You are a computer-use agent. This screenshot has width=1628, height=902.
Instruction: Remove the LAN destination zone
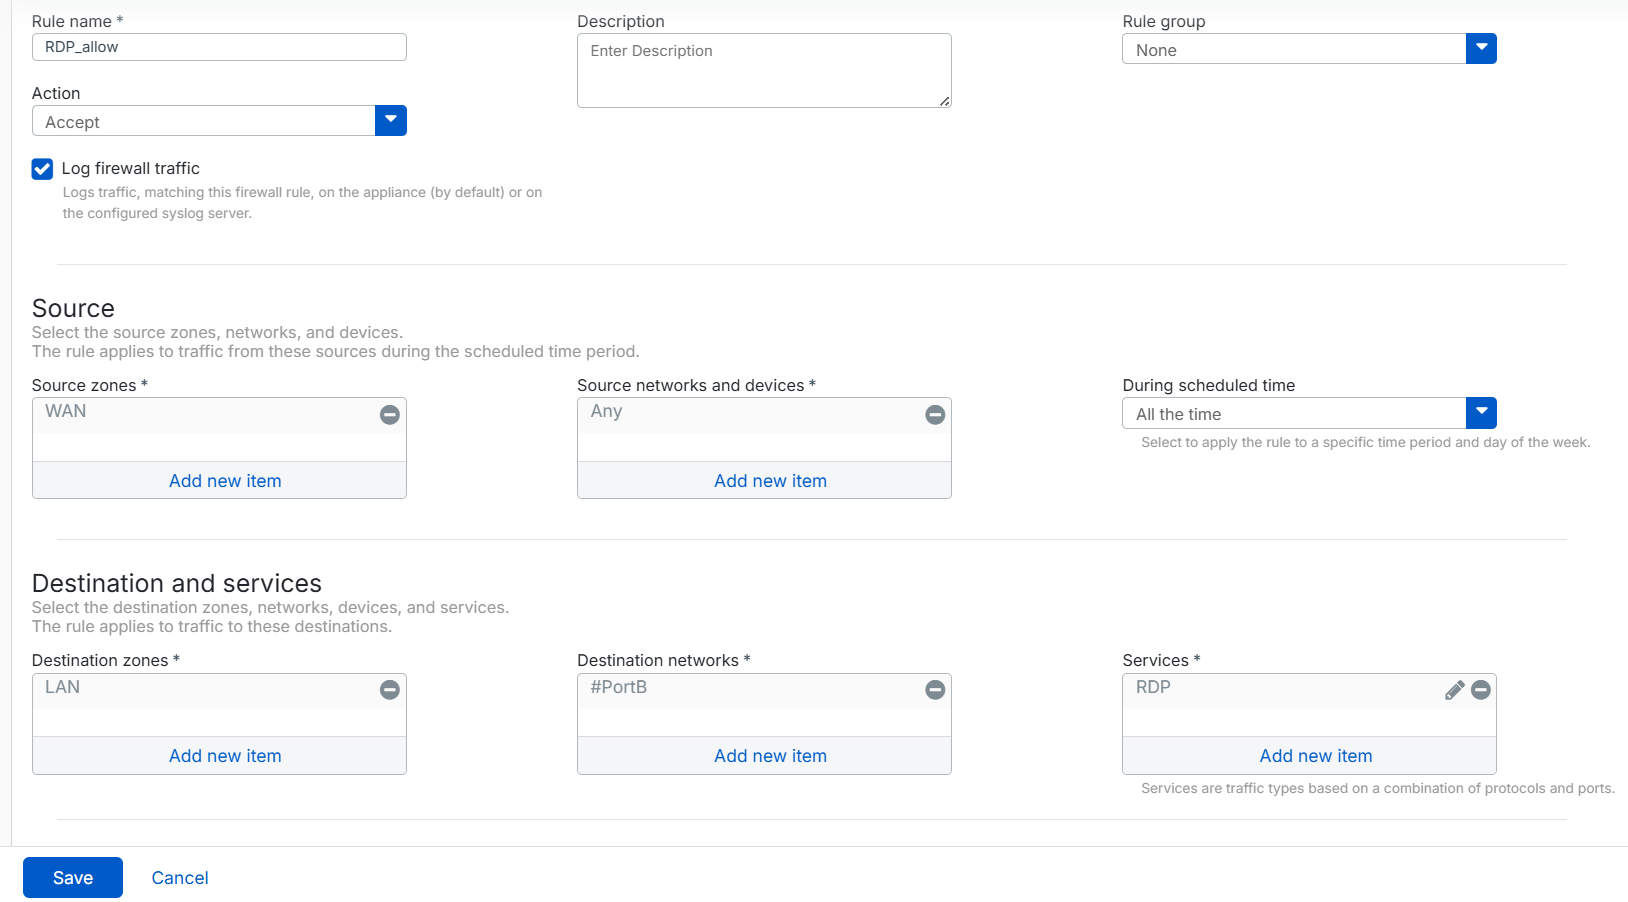(x=389, y=689)
